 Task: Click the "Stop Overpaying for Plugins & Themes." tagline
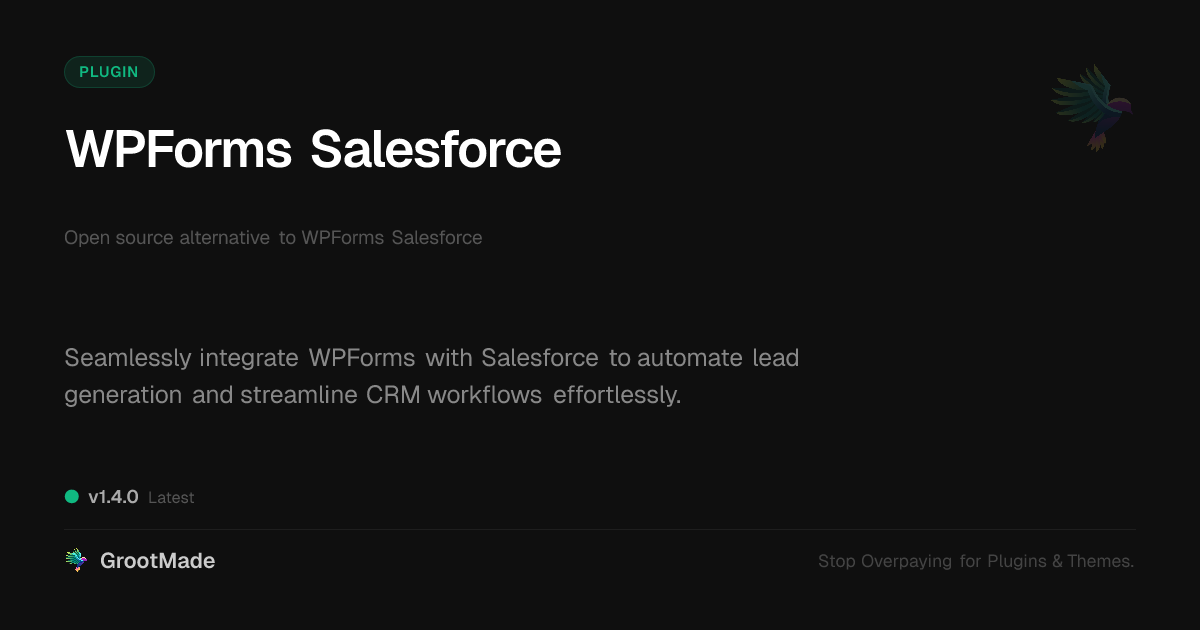point(975,561)
